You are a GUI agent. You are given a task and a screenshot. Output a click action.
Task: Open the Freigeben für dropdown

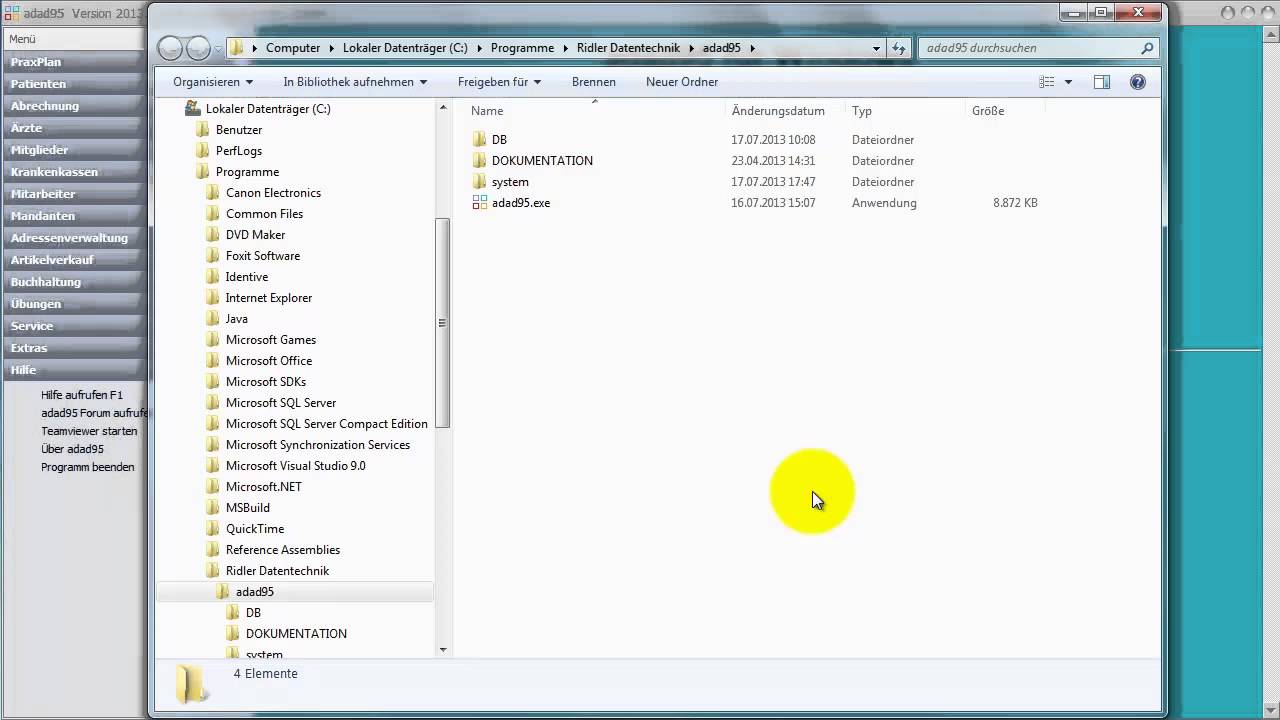tap(499, 82)
